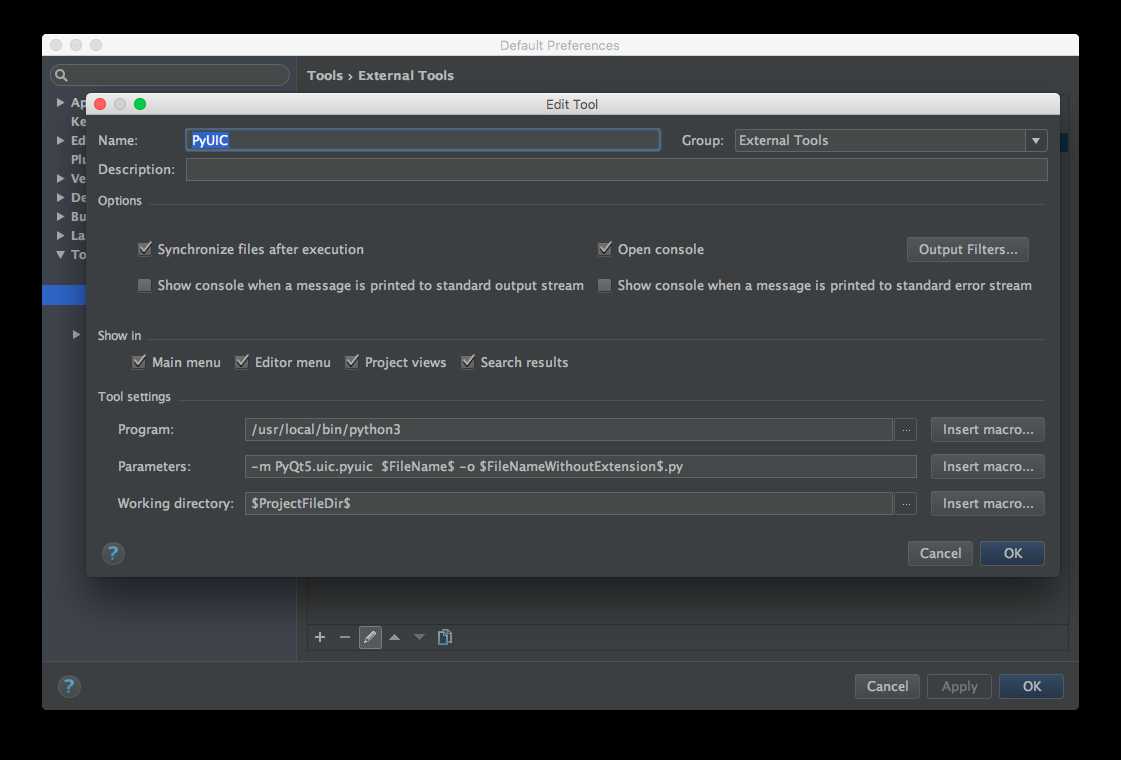Click the Name field containing PyUIC

coord(423,140)
